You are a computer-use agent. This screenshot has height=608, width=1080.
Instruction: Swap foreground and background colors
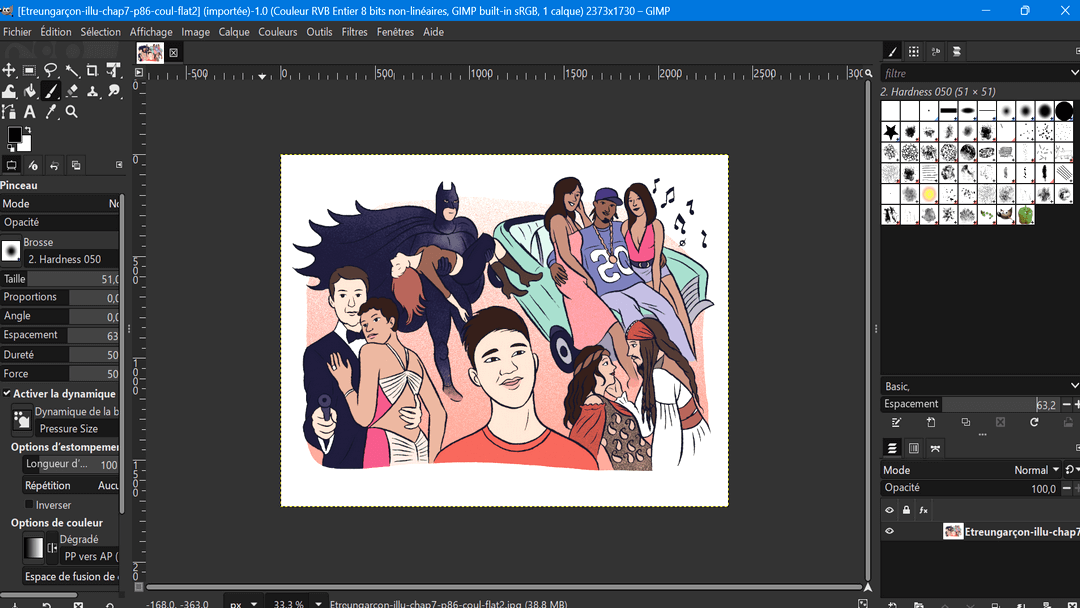pyautogui.click(x=28, y=130)
